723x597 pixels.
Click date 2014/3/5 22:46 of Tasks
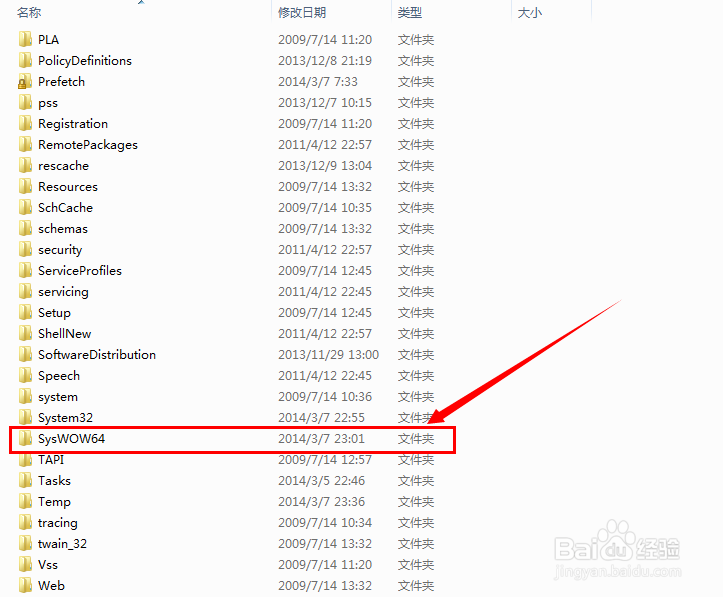(321, 480)
